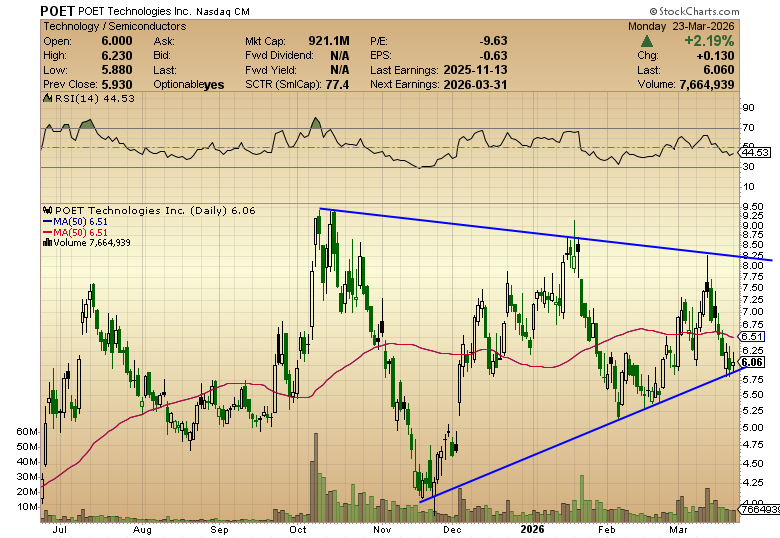Image resolution: width=780 pixels, height=538 pixels.
Task: Click the Dec label on the time axis
Action: [452, 530]
